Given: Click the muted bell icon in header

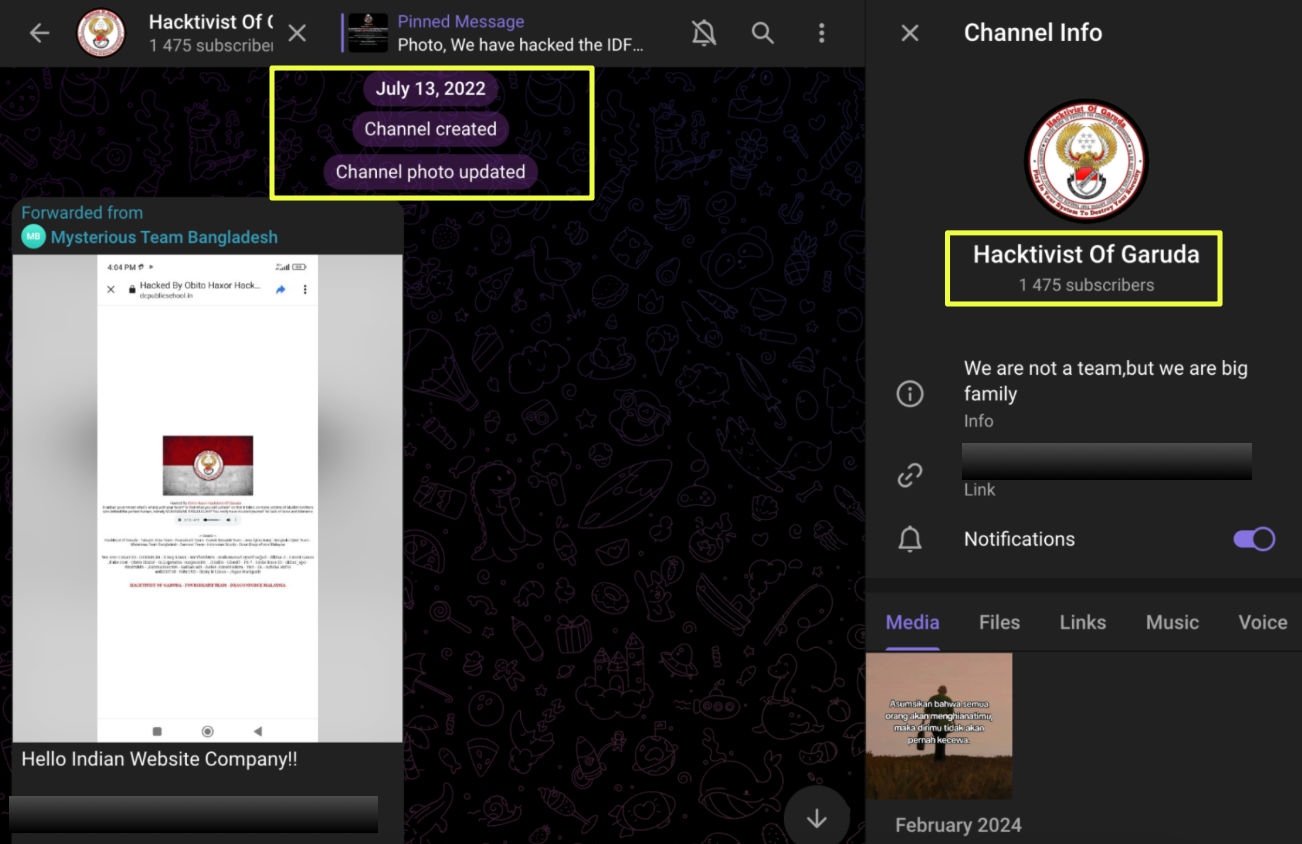Looking at the screenshot, I should (704, 33).
